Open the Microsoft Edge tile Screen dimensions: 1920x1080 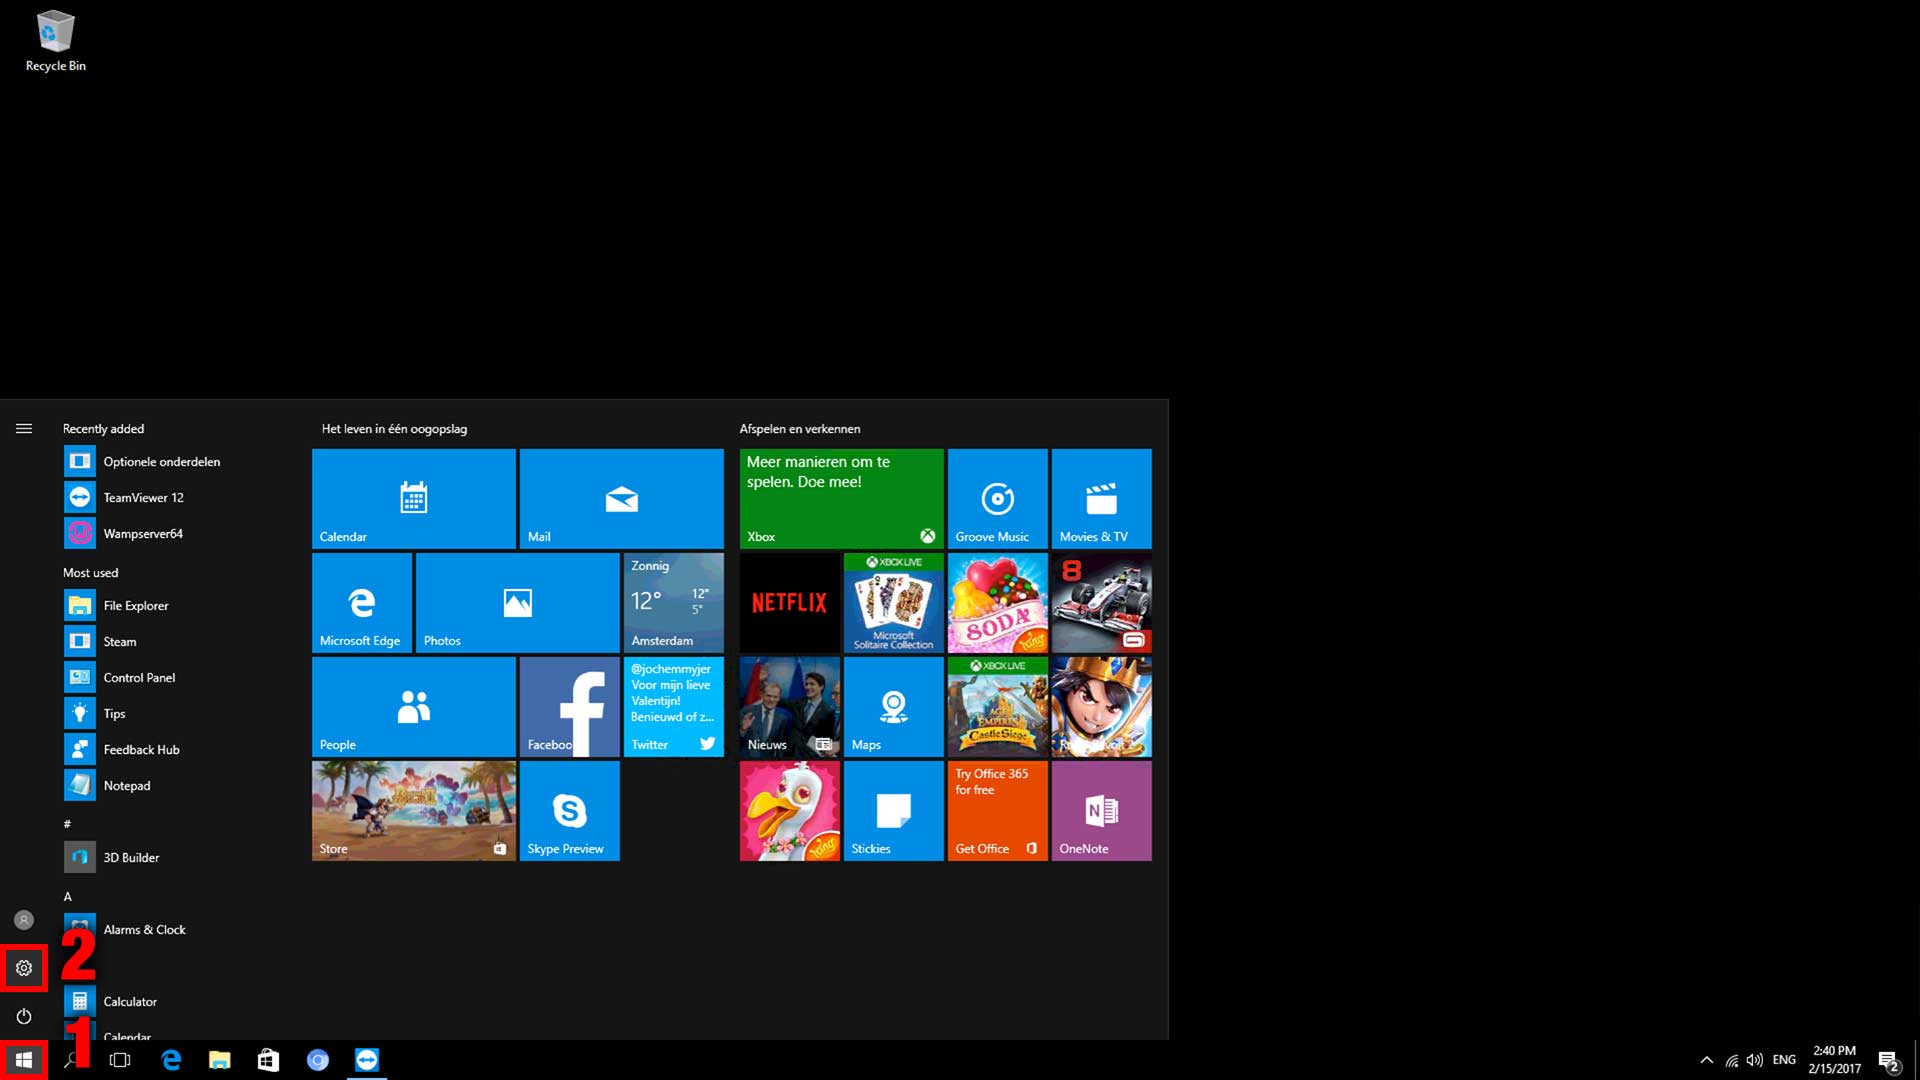pyautogui.click(x=362, y=603)
